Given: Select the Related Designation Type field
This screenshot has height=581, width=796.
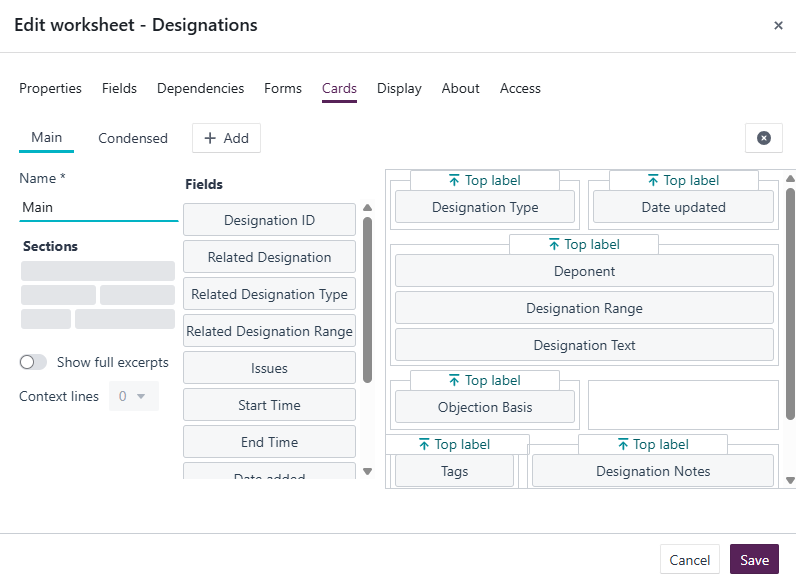Looking at the screenshot, I should (x=269, y=294).
